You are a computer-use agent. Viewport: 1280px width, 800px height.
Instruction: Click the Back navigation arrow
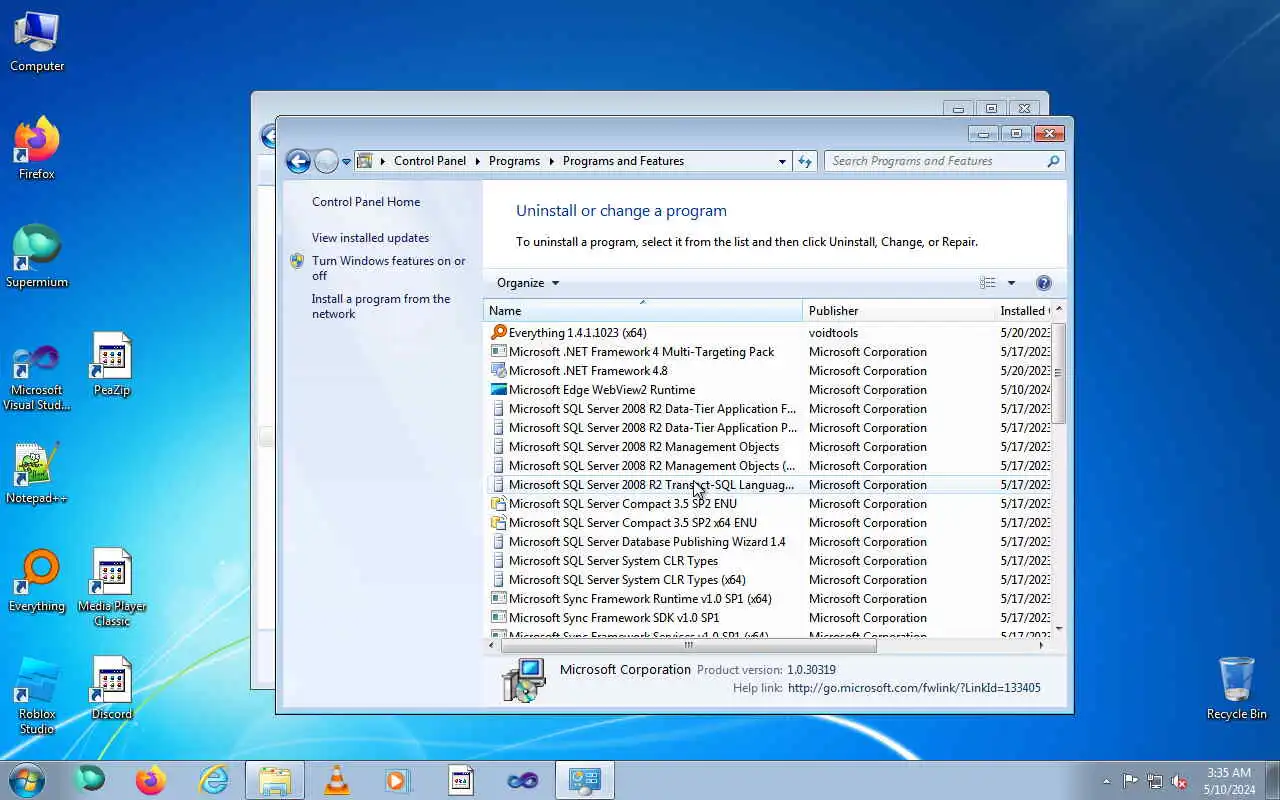[298, 161]
